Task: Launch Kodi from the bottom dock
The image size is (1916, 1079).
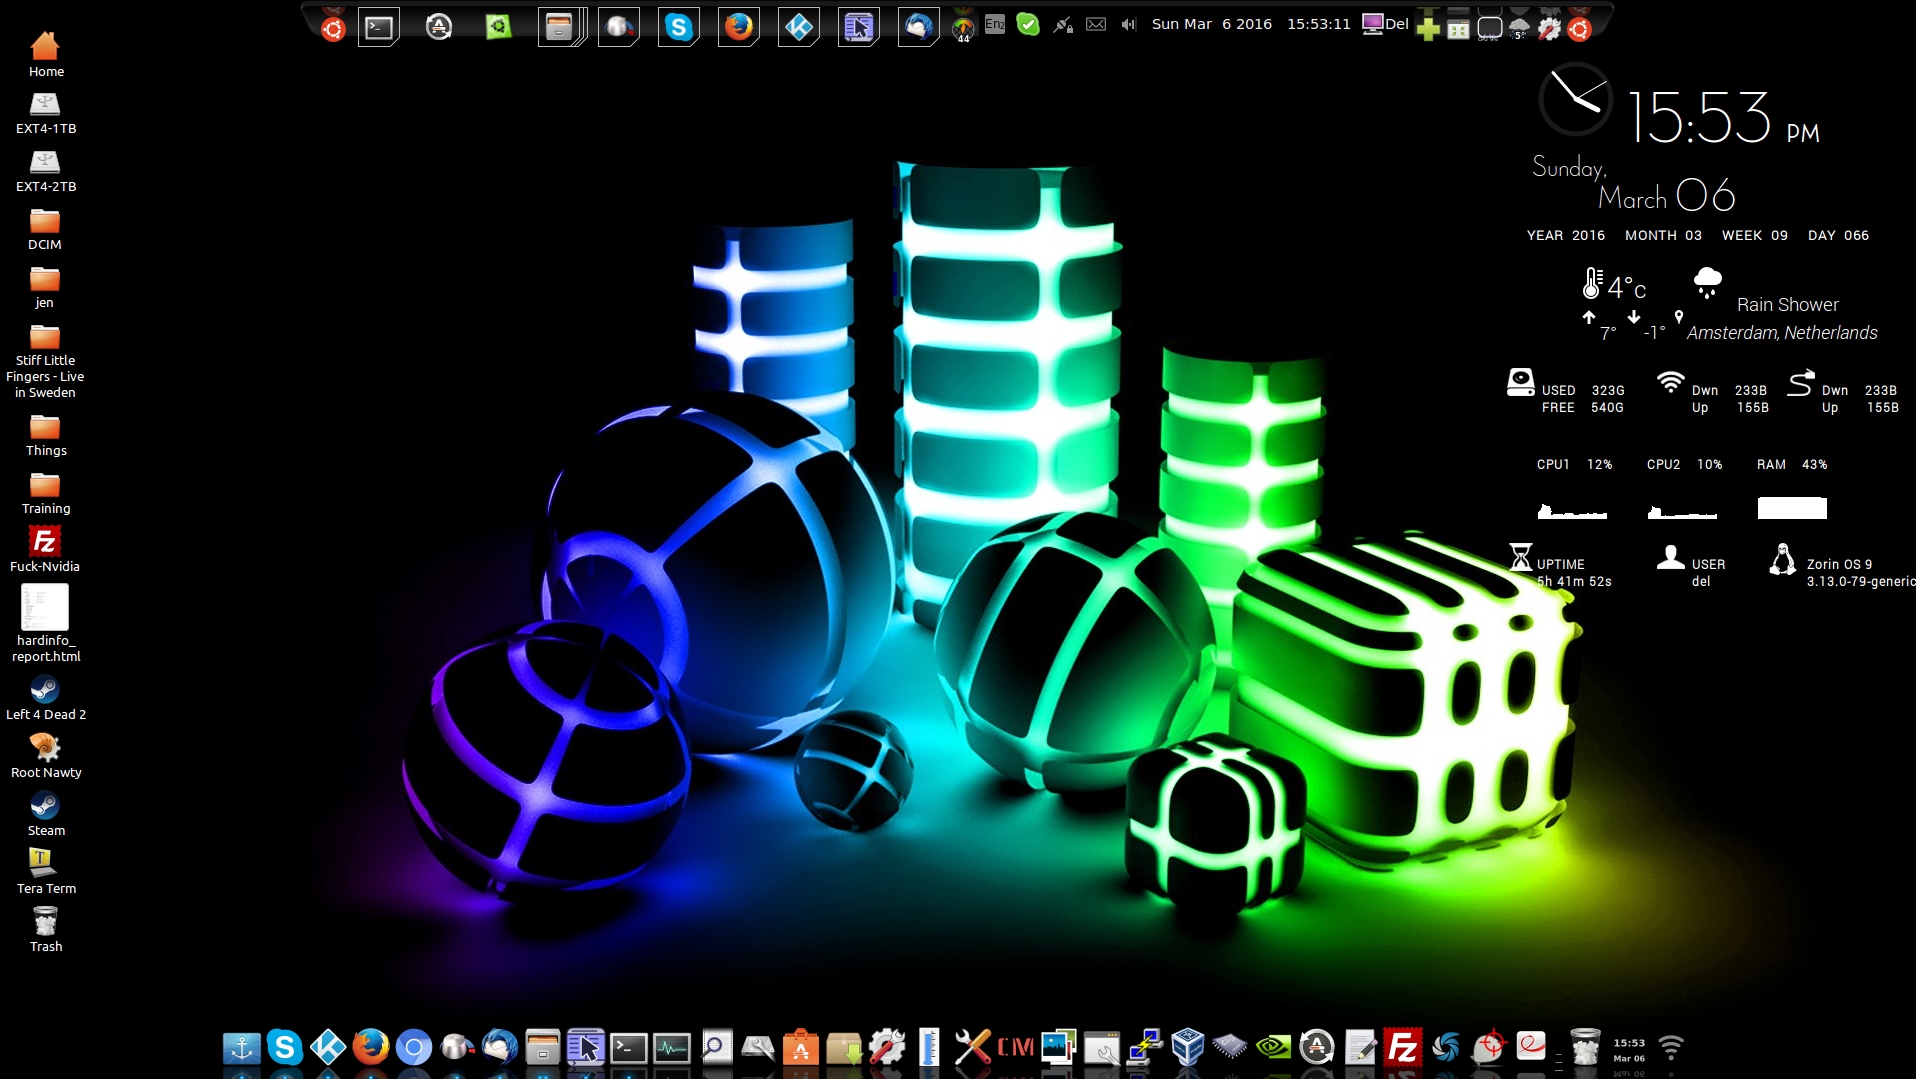Action: click(327, 1047)
